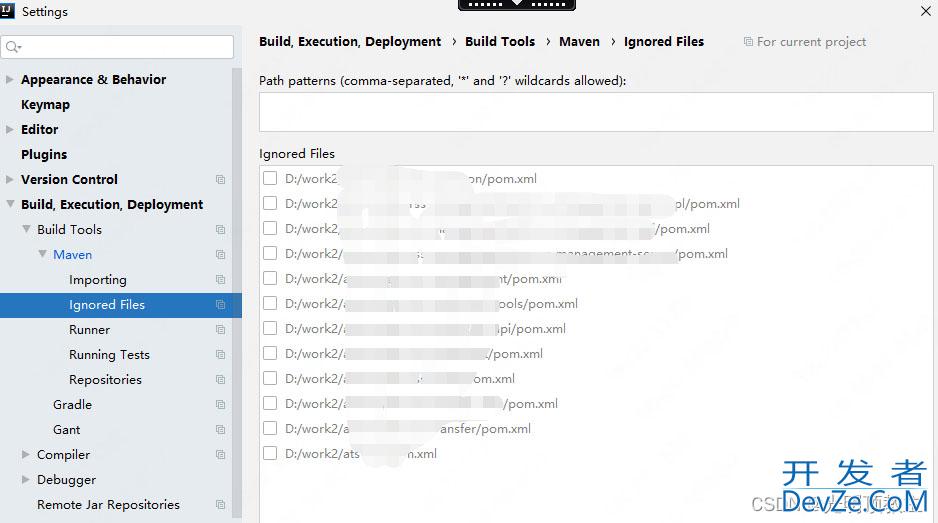Open Remote Jar Repositories settings
938x523 pixels.
click(x=108, y=504)
